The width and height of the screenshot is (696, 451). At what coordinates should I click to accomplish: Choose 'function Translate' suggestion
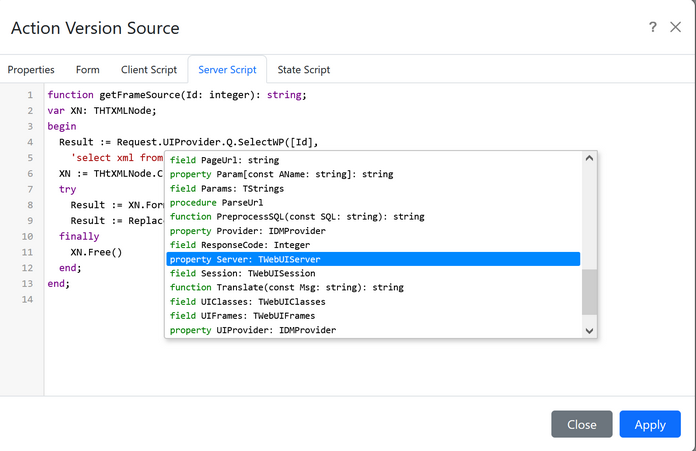(373, 288)
